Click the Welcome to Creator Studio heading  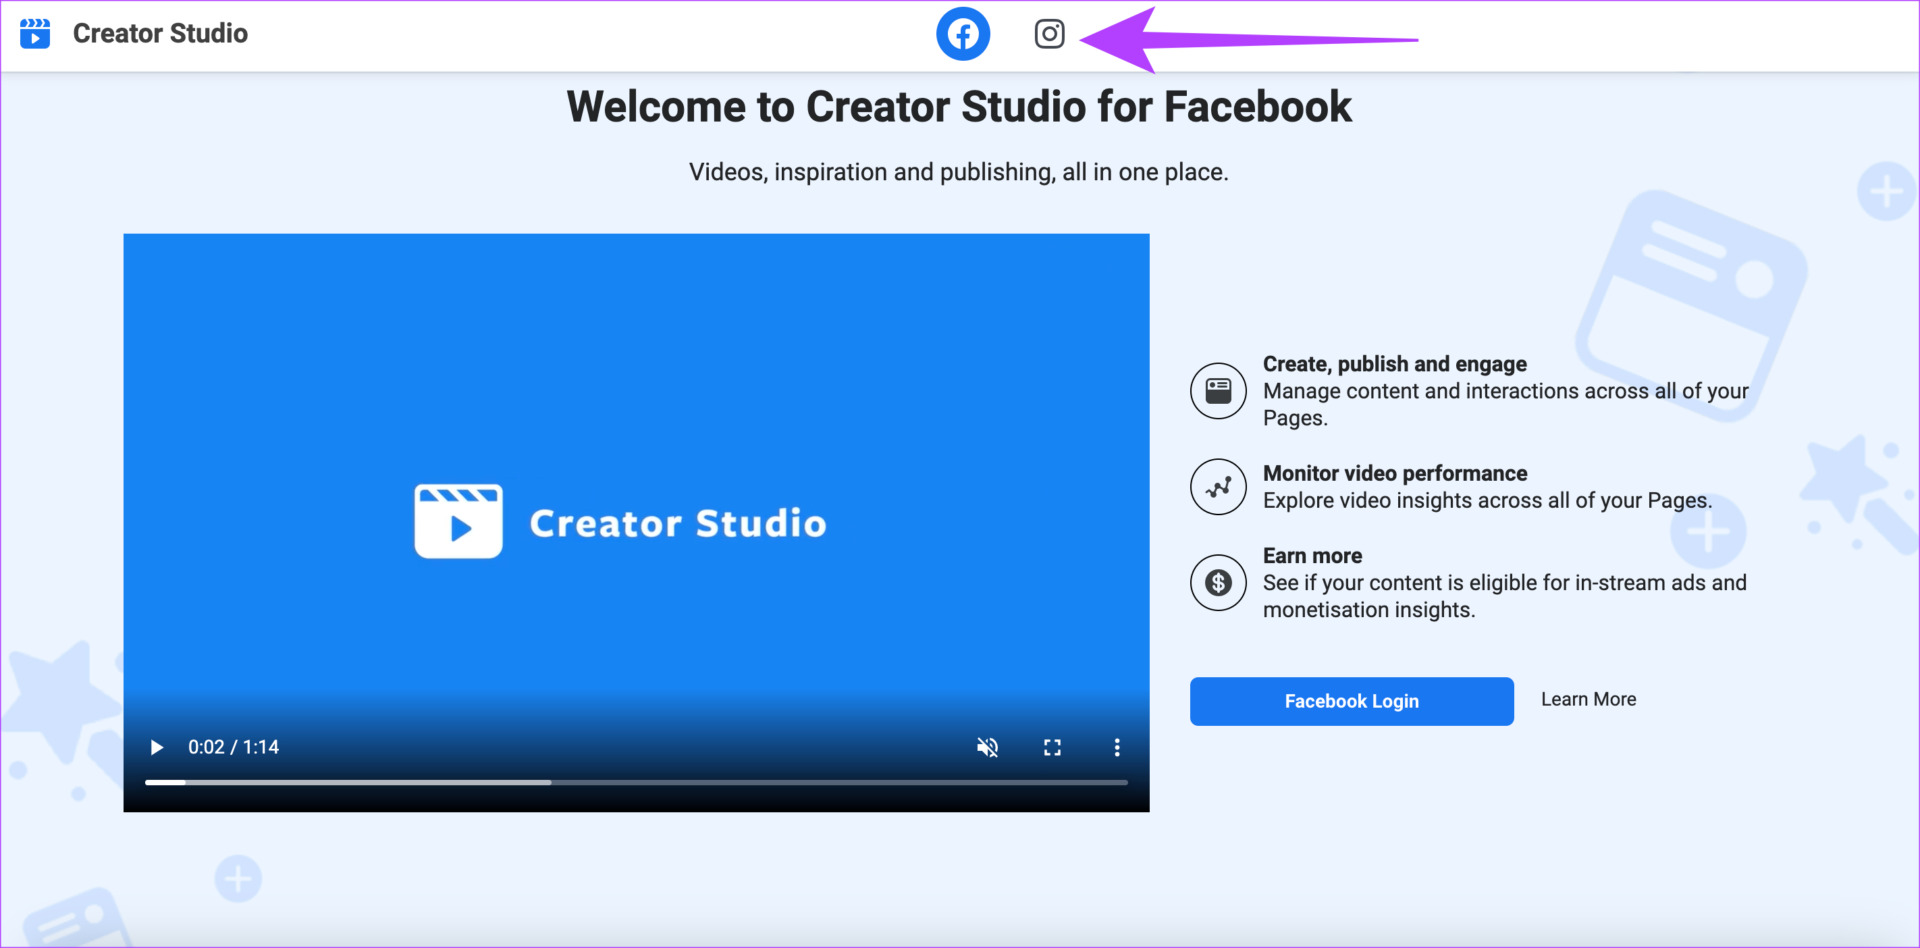pos(959,107)
